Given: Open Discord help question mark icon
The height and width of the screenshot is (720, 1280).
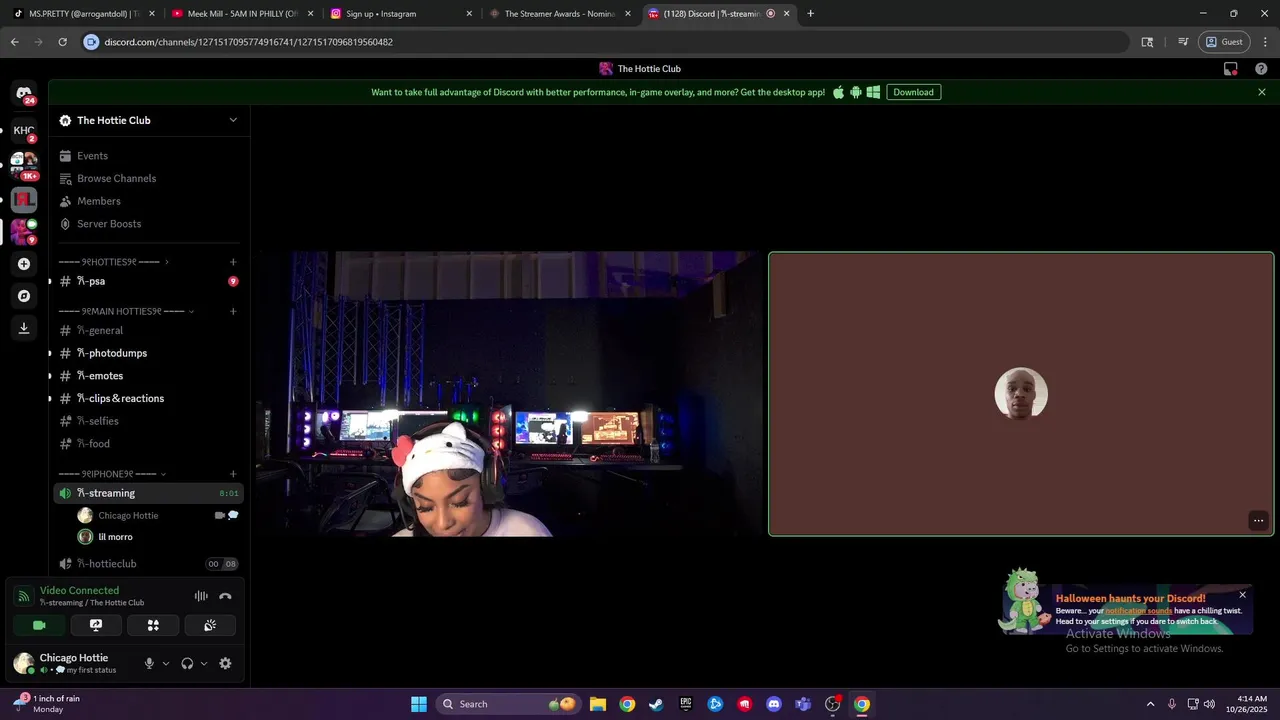Looking at the screenshot, I should [x=1261, y=69].
